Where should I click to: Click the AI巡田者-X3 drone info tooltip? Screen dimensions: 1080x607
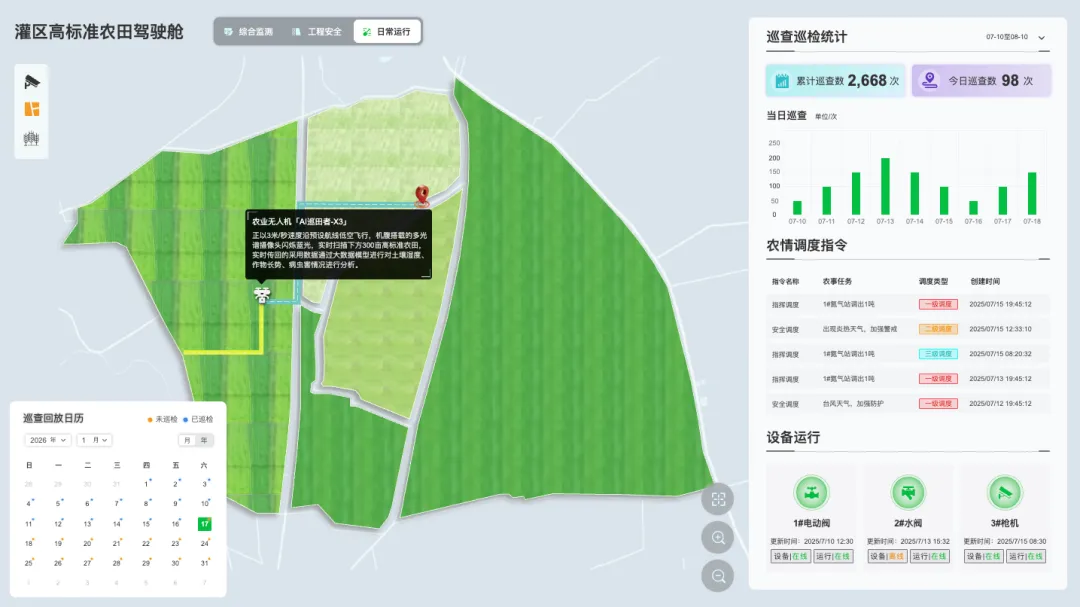(x=339, y=244)
